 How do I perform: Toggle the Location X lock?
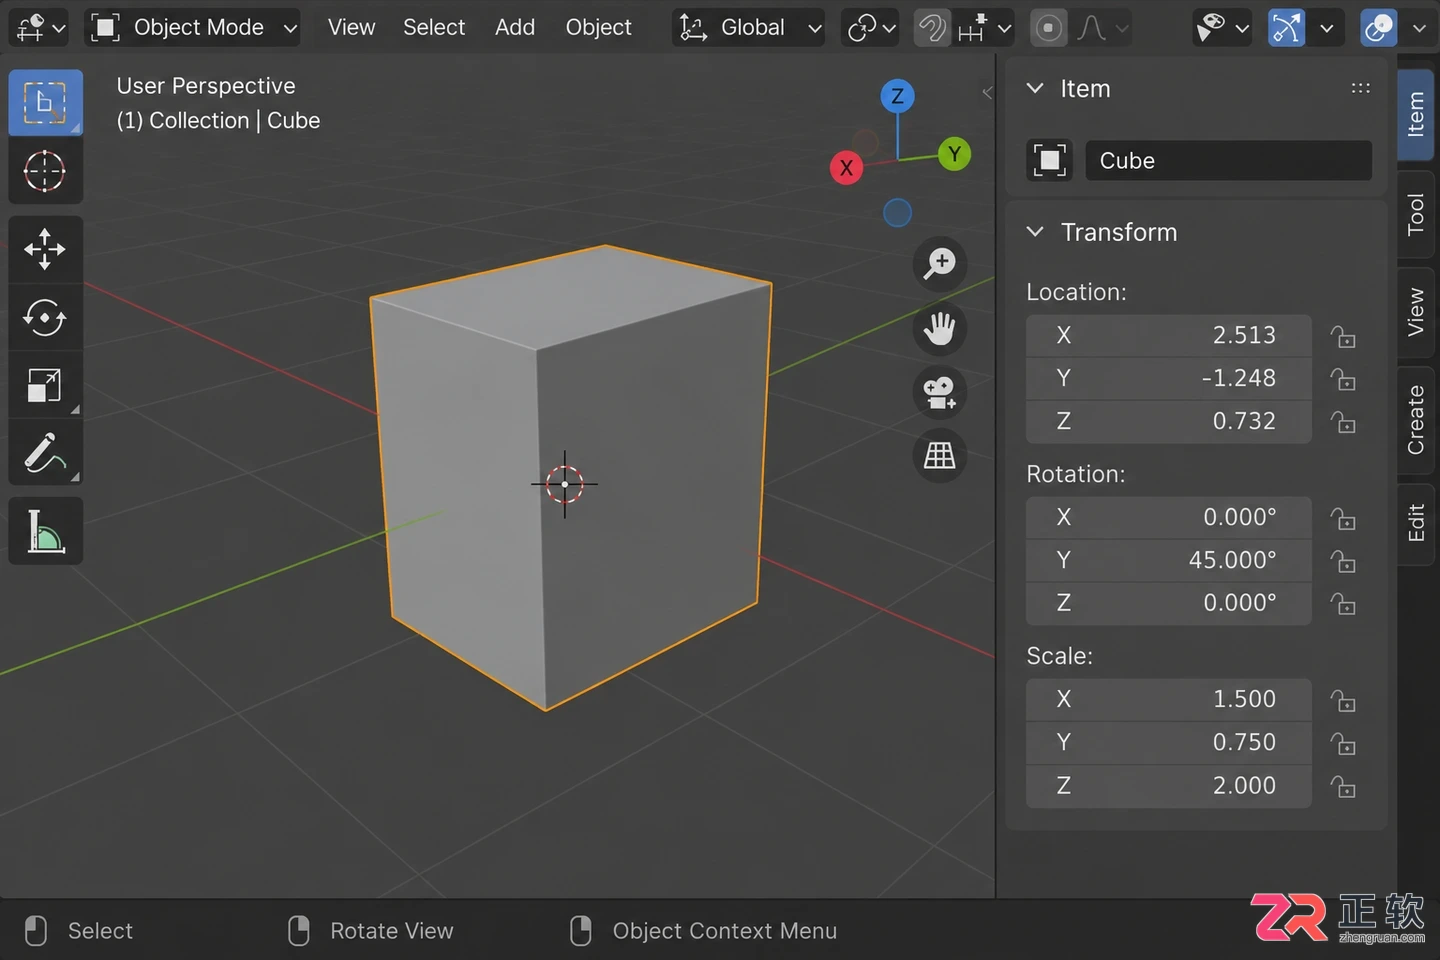click(1343, 336)
